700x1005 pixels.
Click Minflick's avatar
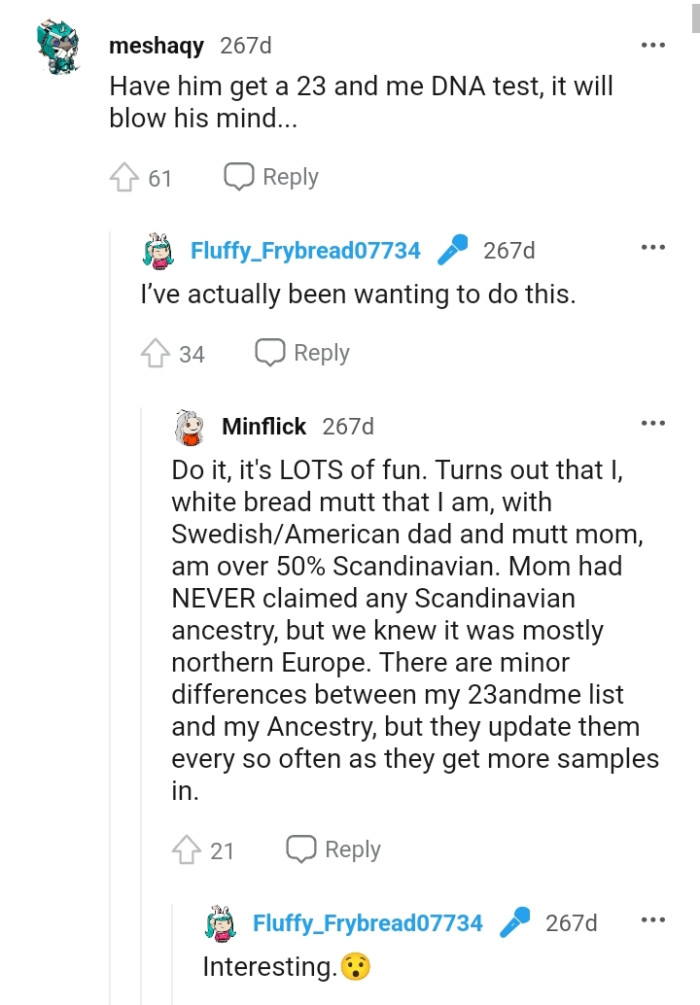click(191, 425)
